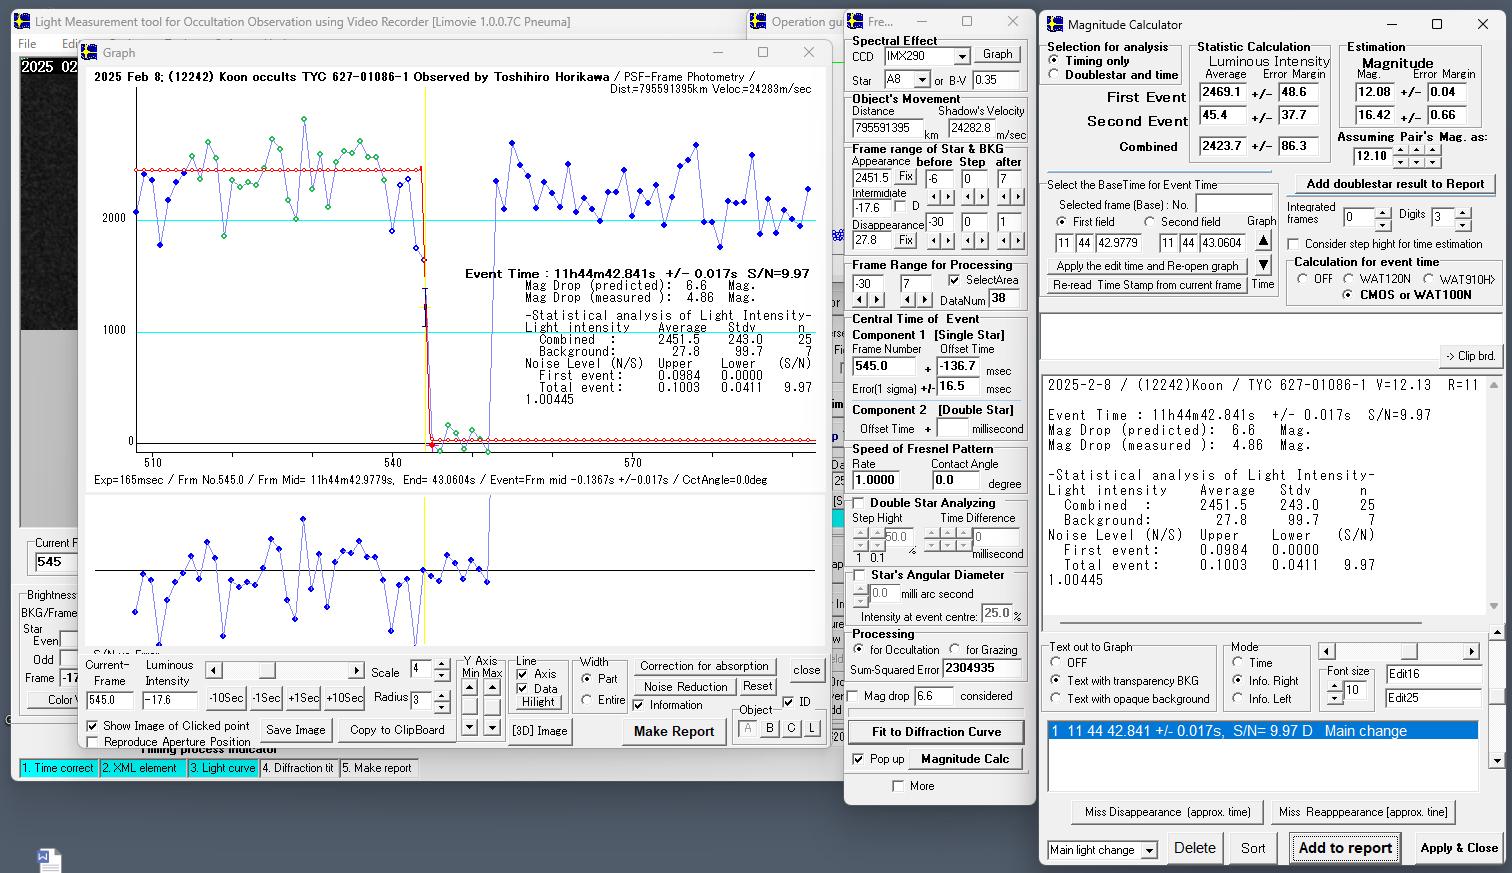The image size is (1512, 873).
Task: Expand the Star A8 type dropdown
Action: click(x=923, y=80)
